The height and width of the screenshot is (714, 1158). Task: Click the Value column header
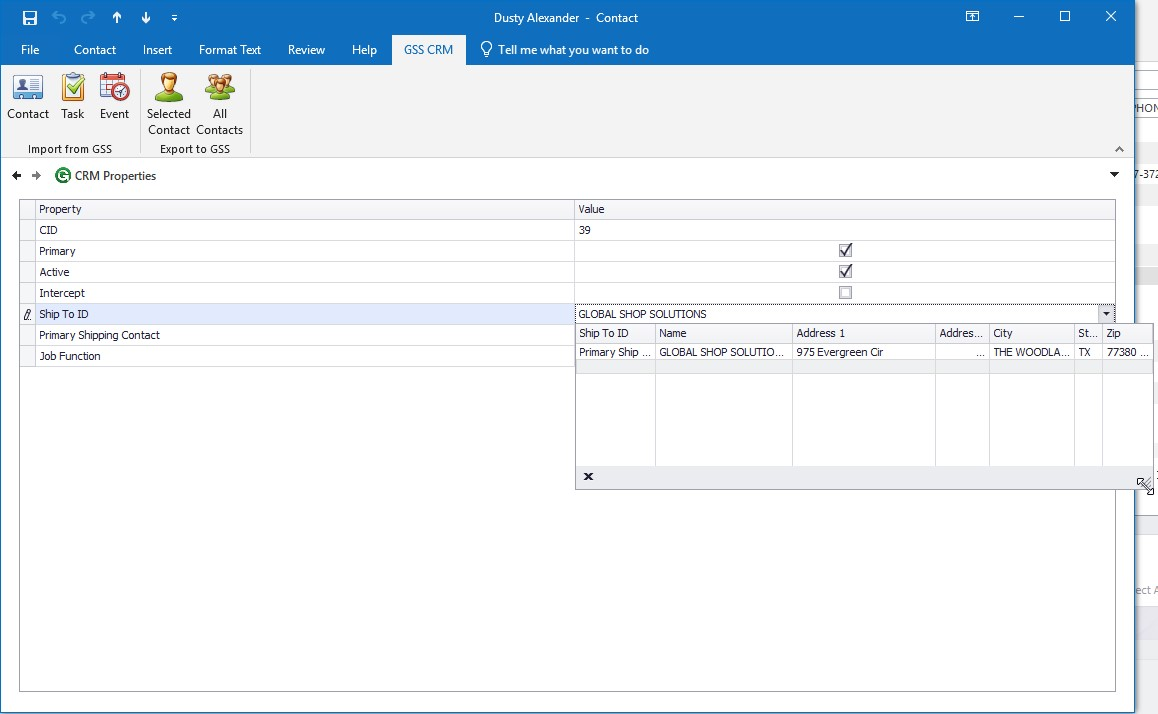click(845, 209)
